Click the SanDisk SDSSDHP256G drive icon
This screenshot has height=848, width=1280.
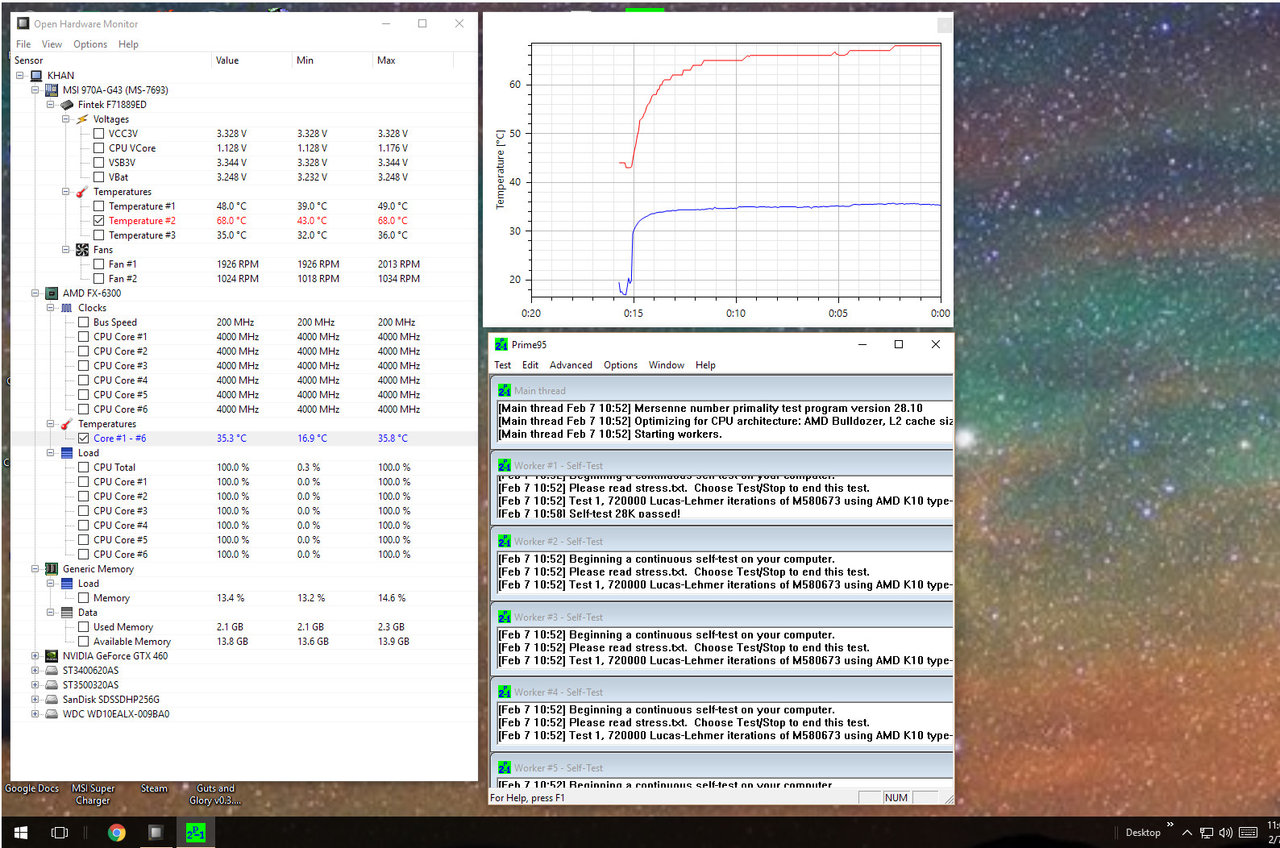[51, 700]
